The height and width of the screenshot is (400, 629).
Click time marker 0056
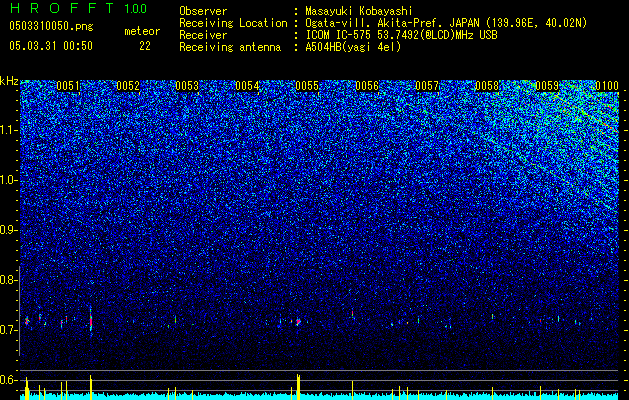pos(367,86)
